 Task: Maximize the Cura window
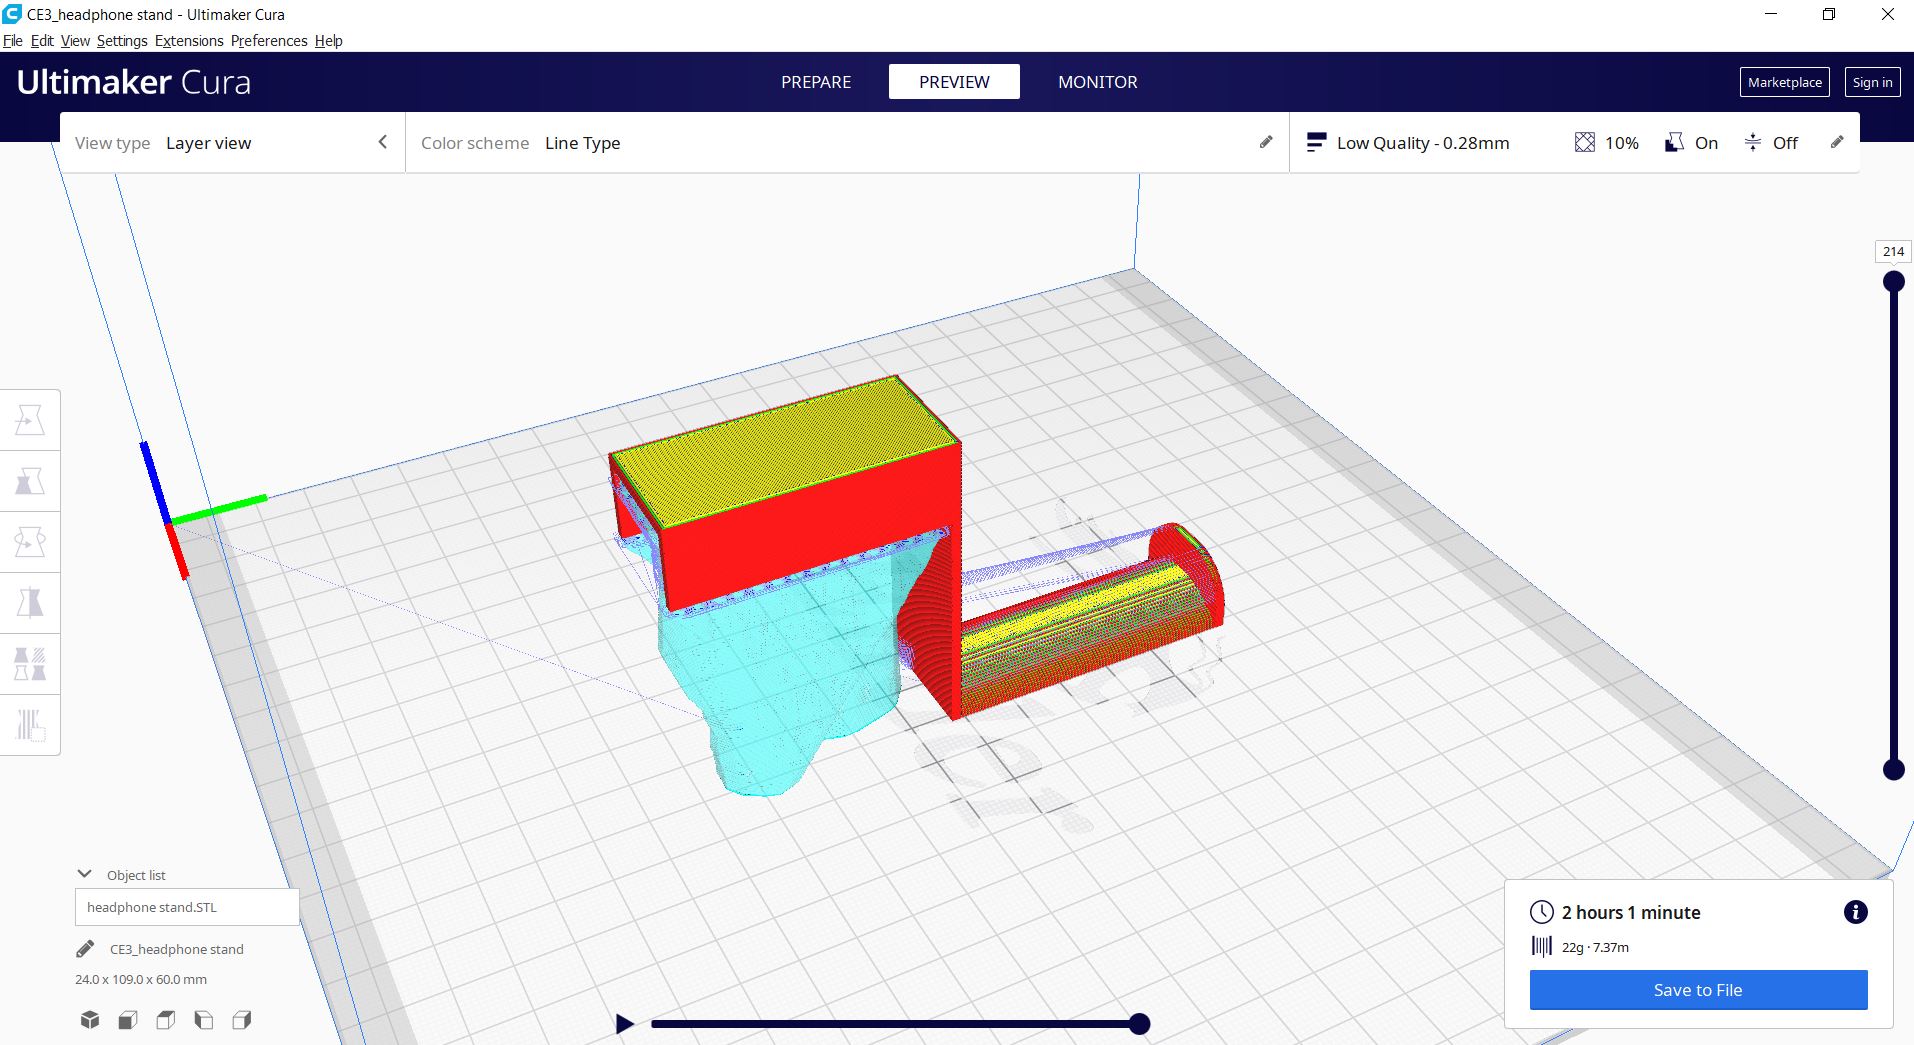(x=1829, y=14)
